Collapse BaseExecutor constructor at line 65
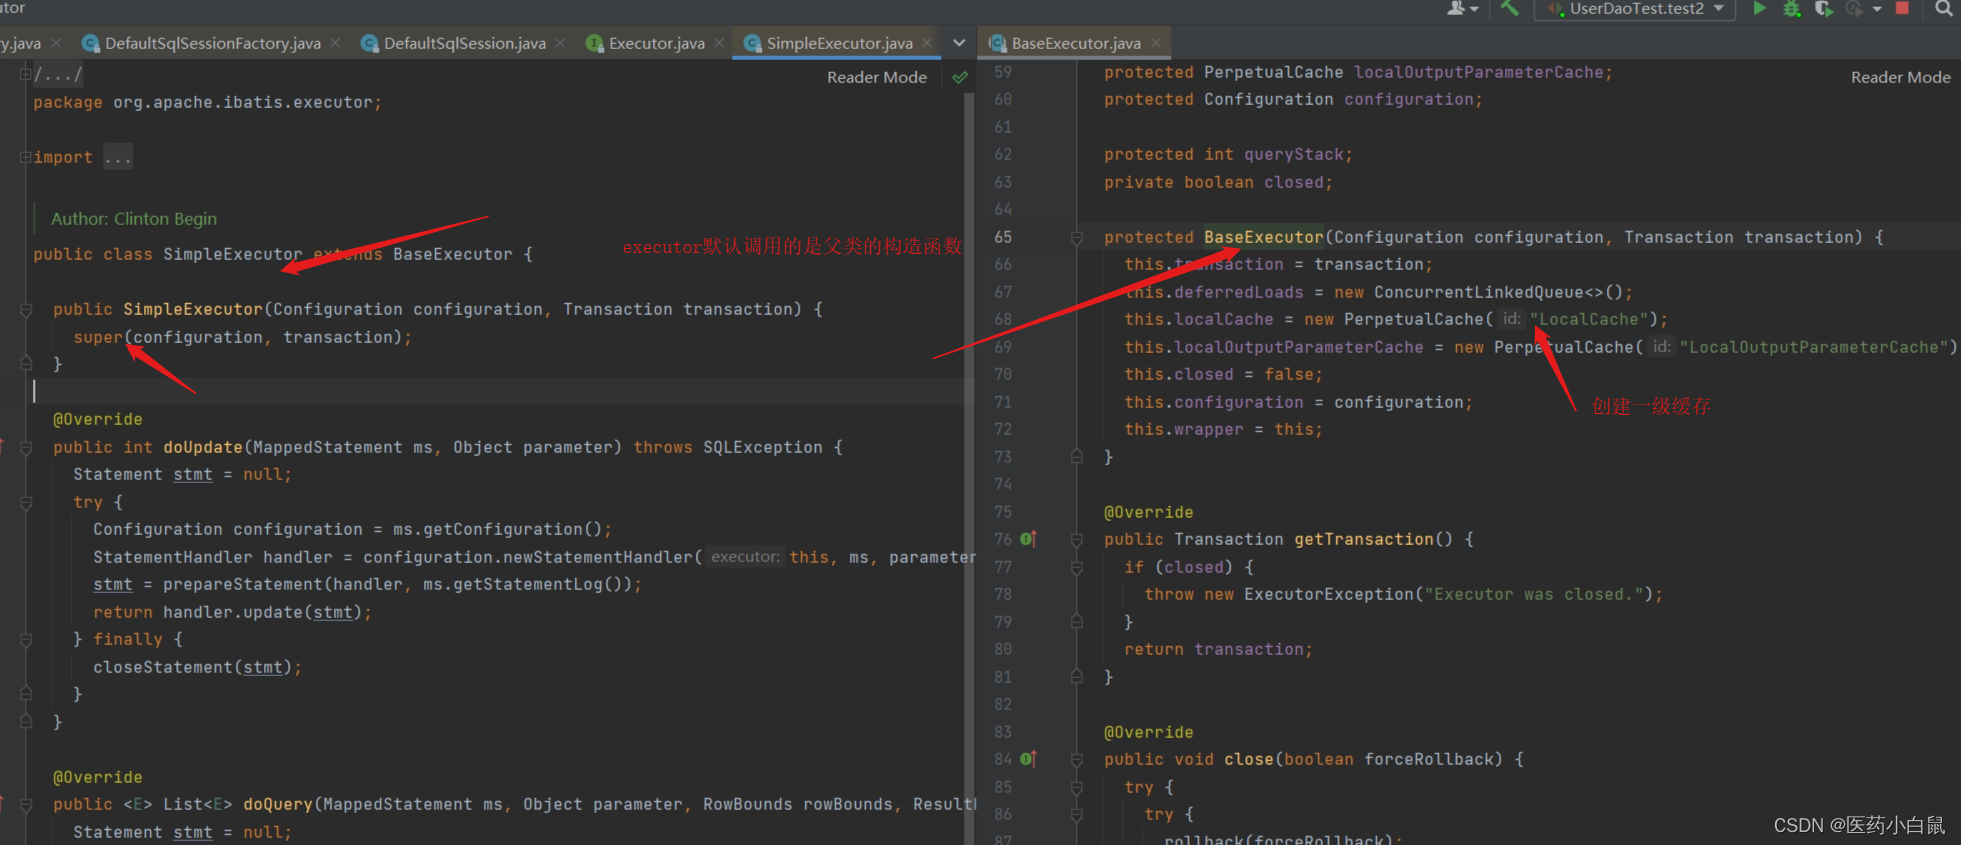The width and height of the screenshot is (1961, 845). (1077, 238)
